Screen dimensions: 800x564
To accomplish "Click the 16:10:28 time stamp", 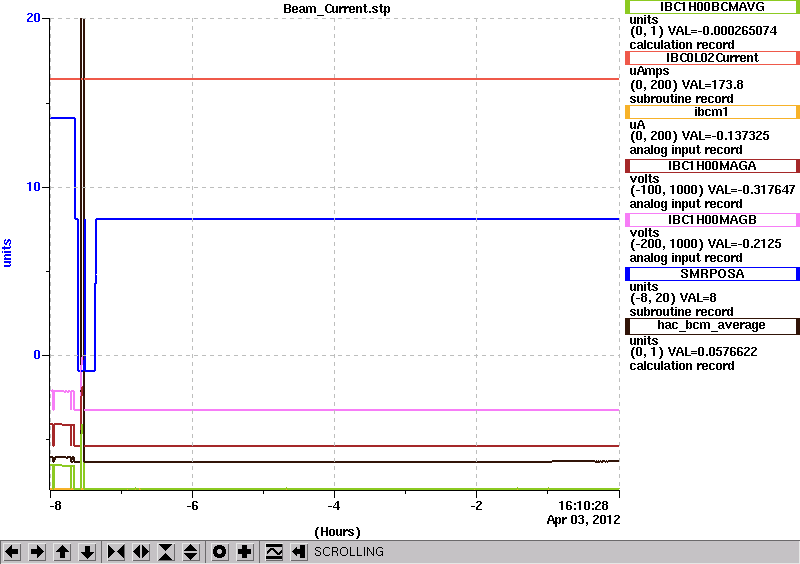I will [584, 506].
